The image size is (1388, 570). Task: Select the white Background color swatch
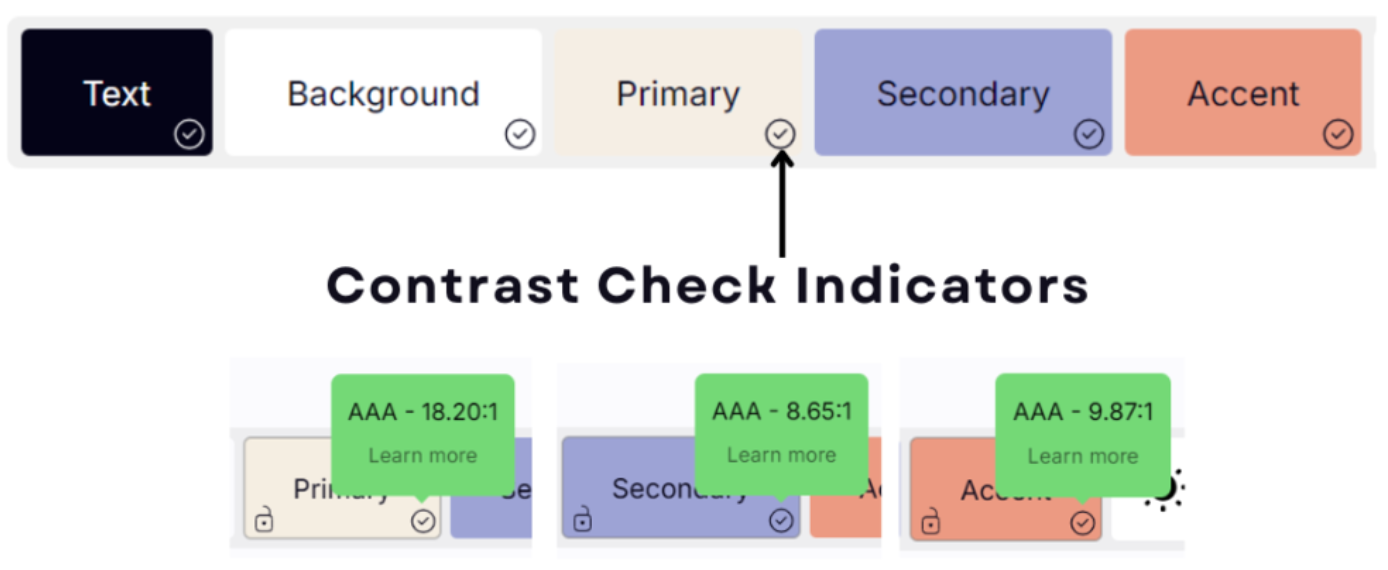[x=383, y=92]
